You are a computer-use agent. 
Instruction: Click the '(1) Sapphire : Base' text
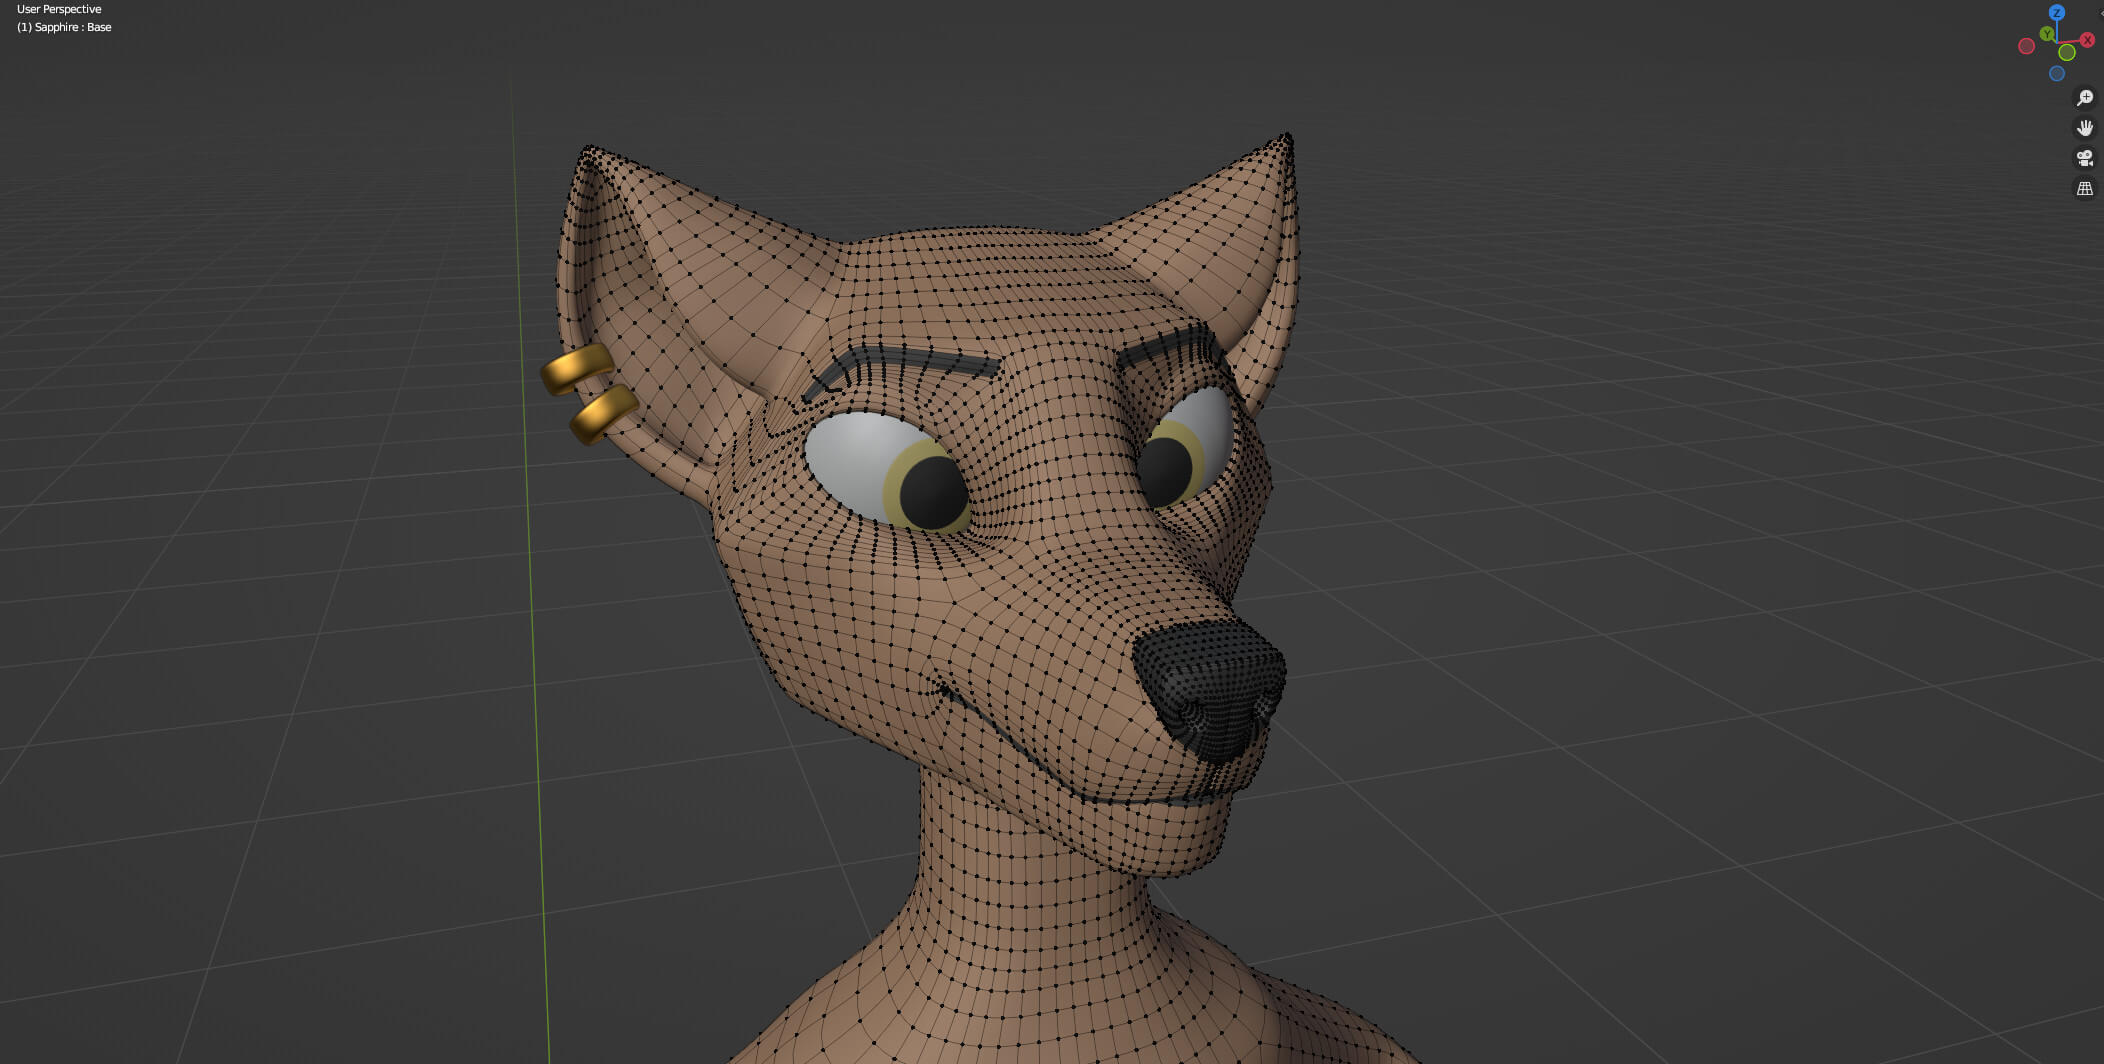(x=64, y=27)
